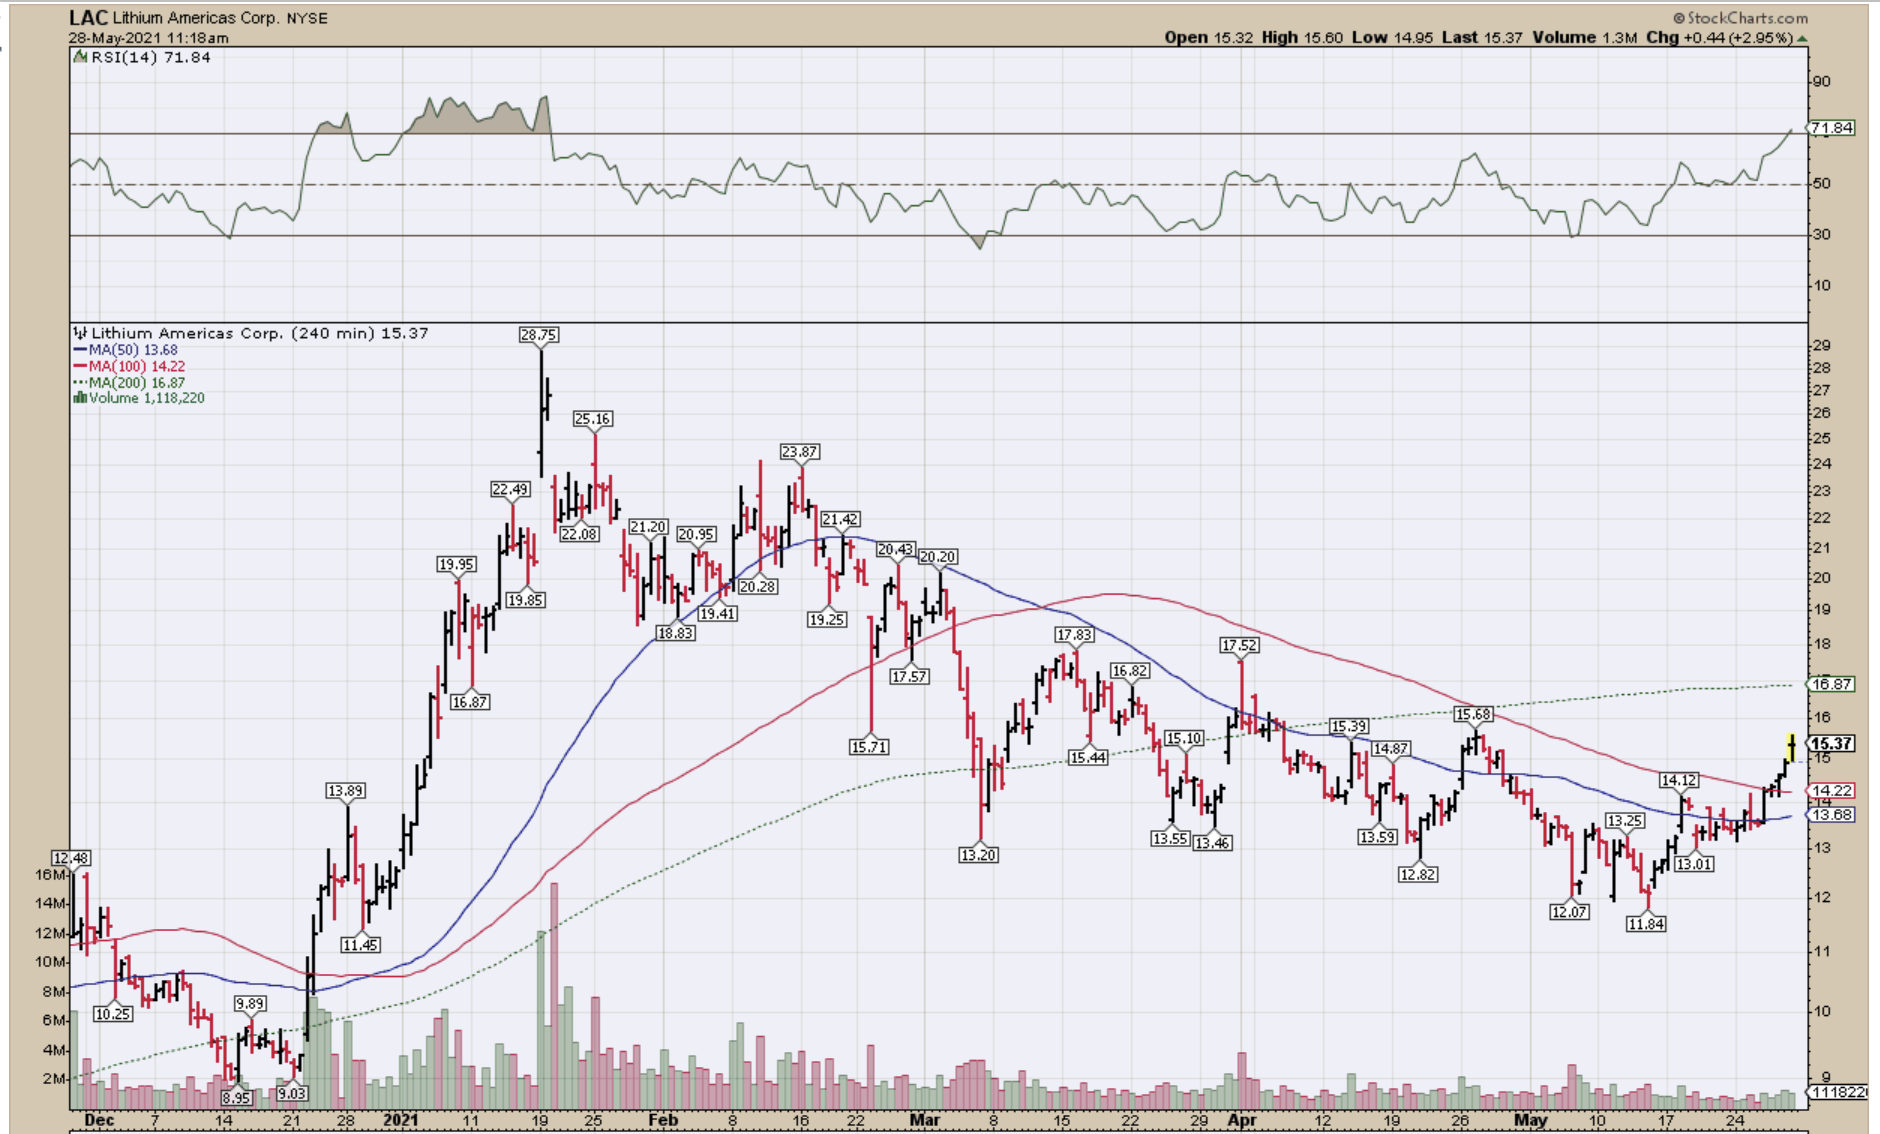This screenshot has height=1134, width=1880.
Task: Click the volume bars icon in the legend
Action: click(x=80, y=398)
